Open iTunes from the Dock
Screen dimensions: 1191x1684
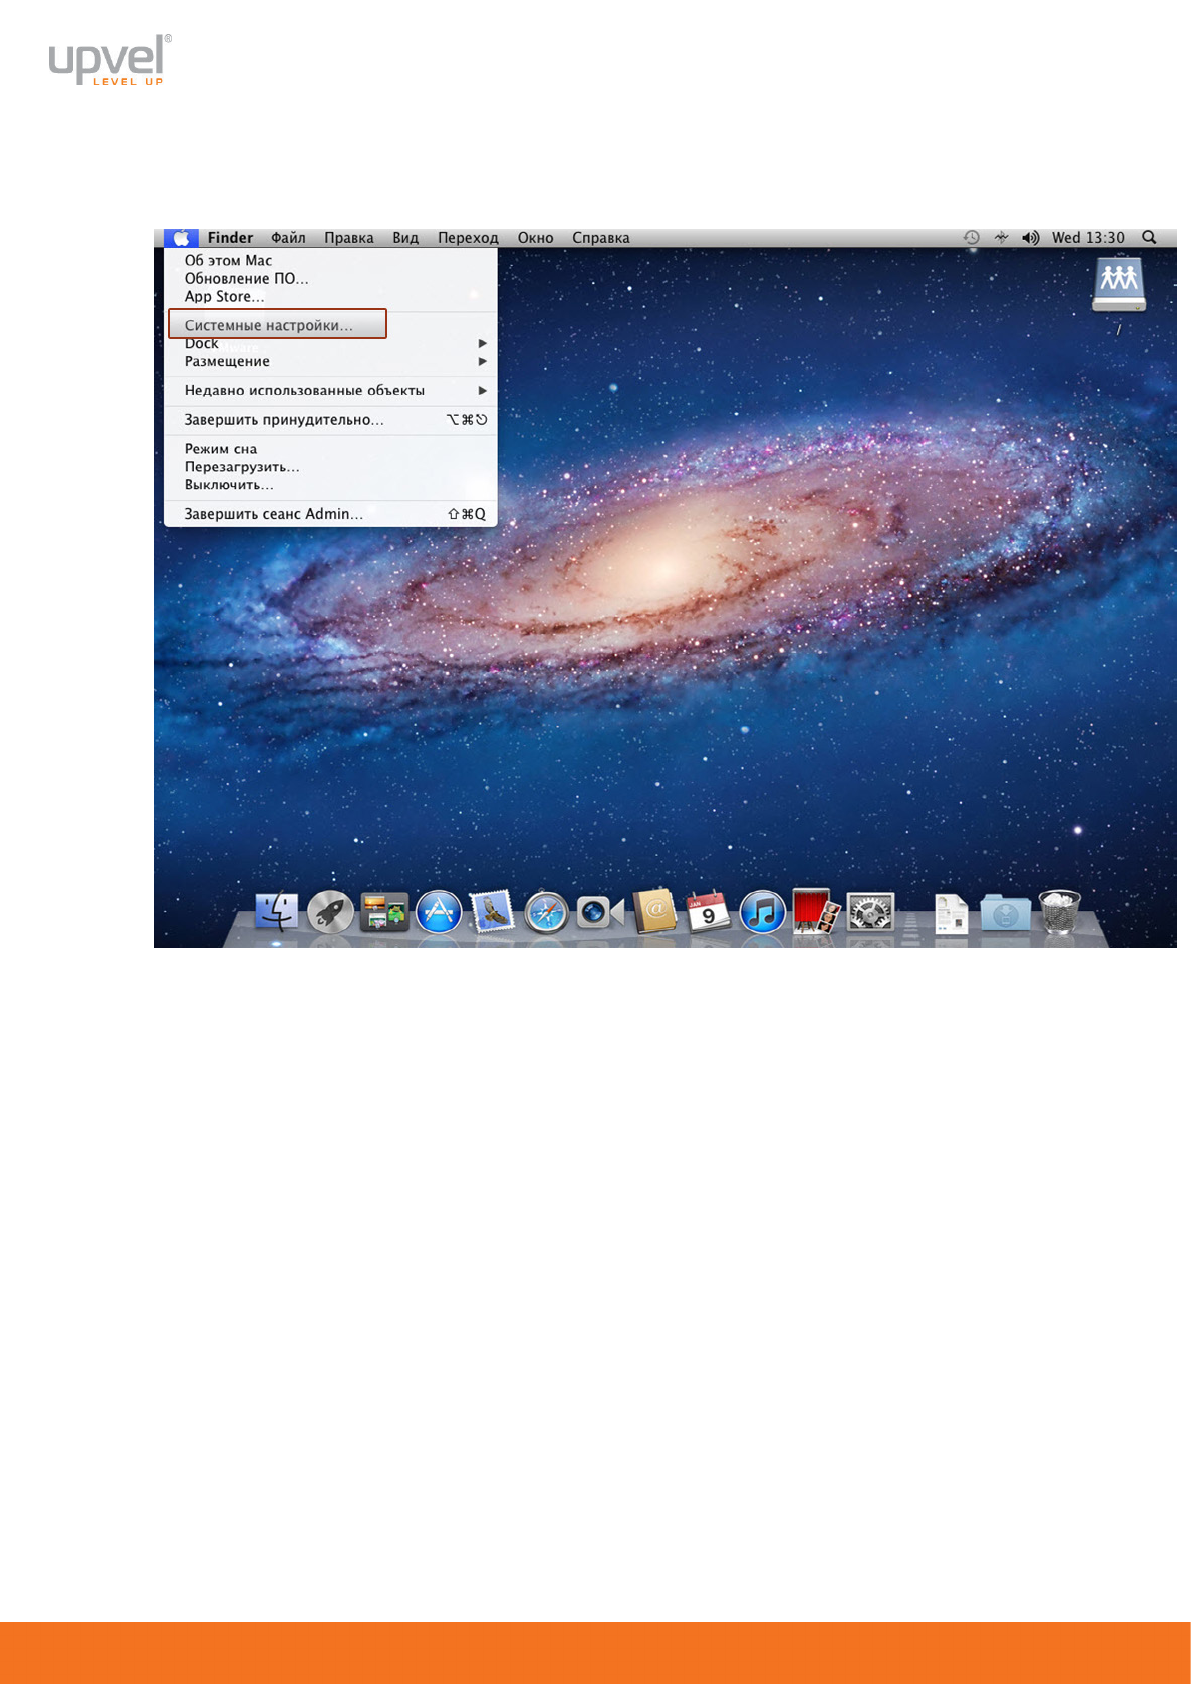(x=762, y=912)
